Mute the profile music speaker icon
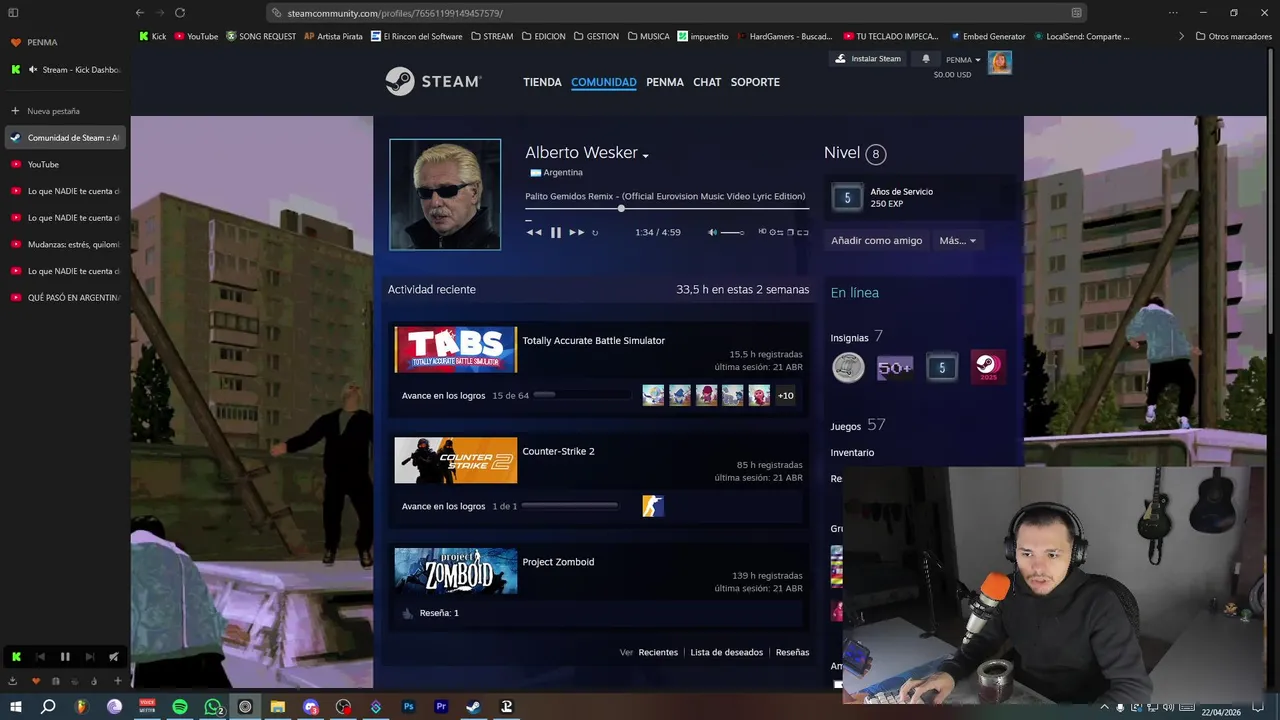Image resolution: width=1280 pixels, height=720 pixels. tap(713, 232)
